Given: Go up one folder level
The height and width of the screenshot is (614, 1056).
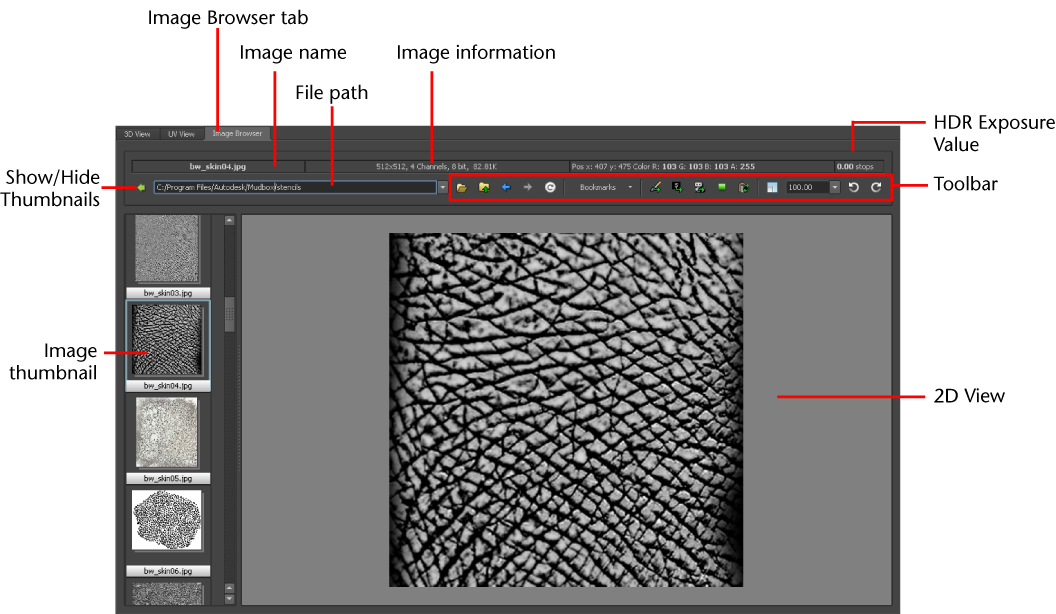Looking at the screenshot, I should pos(484,188).
